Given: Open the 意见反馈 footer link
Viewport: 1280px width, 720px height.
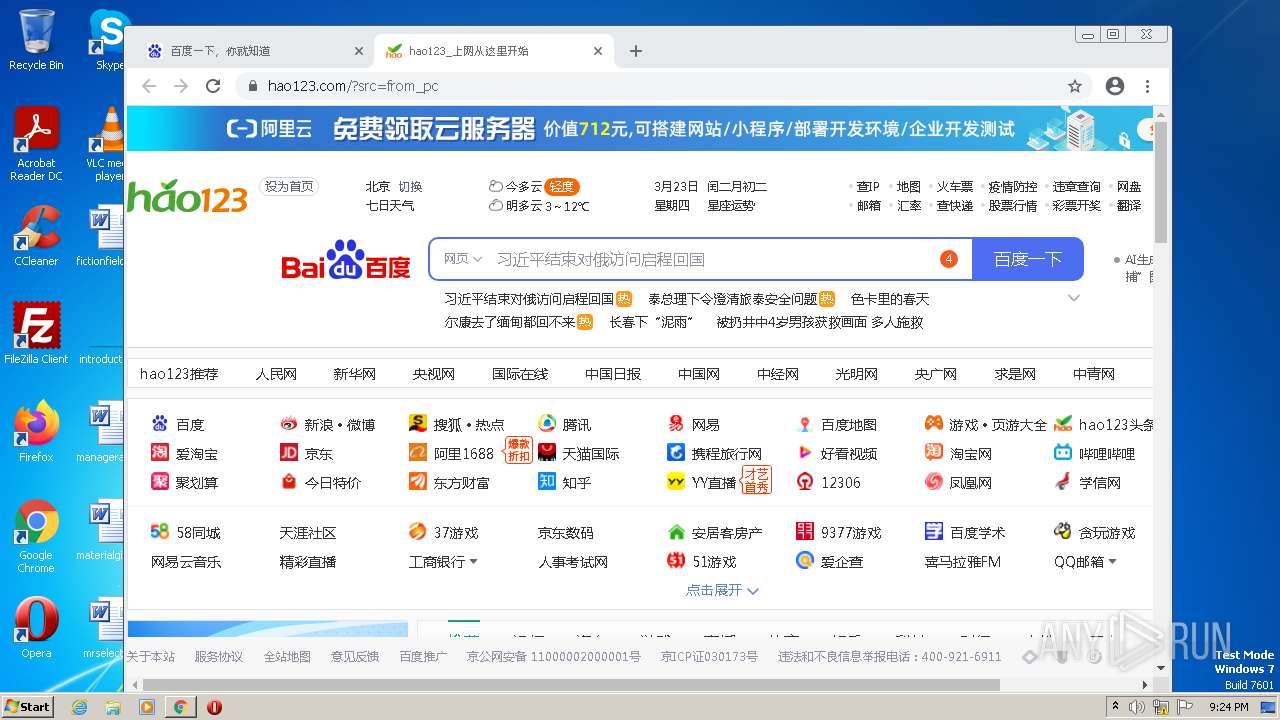Looking at the screenshot, I should (x=355, y=657).
